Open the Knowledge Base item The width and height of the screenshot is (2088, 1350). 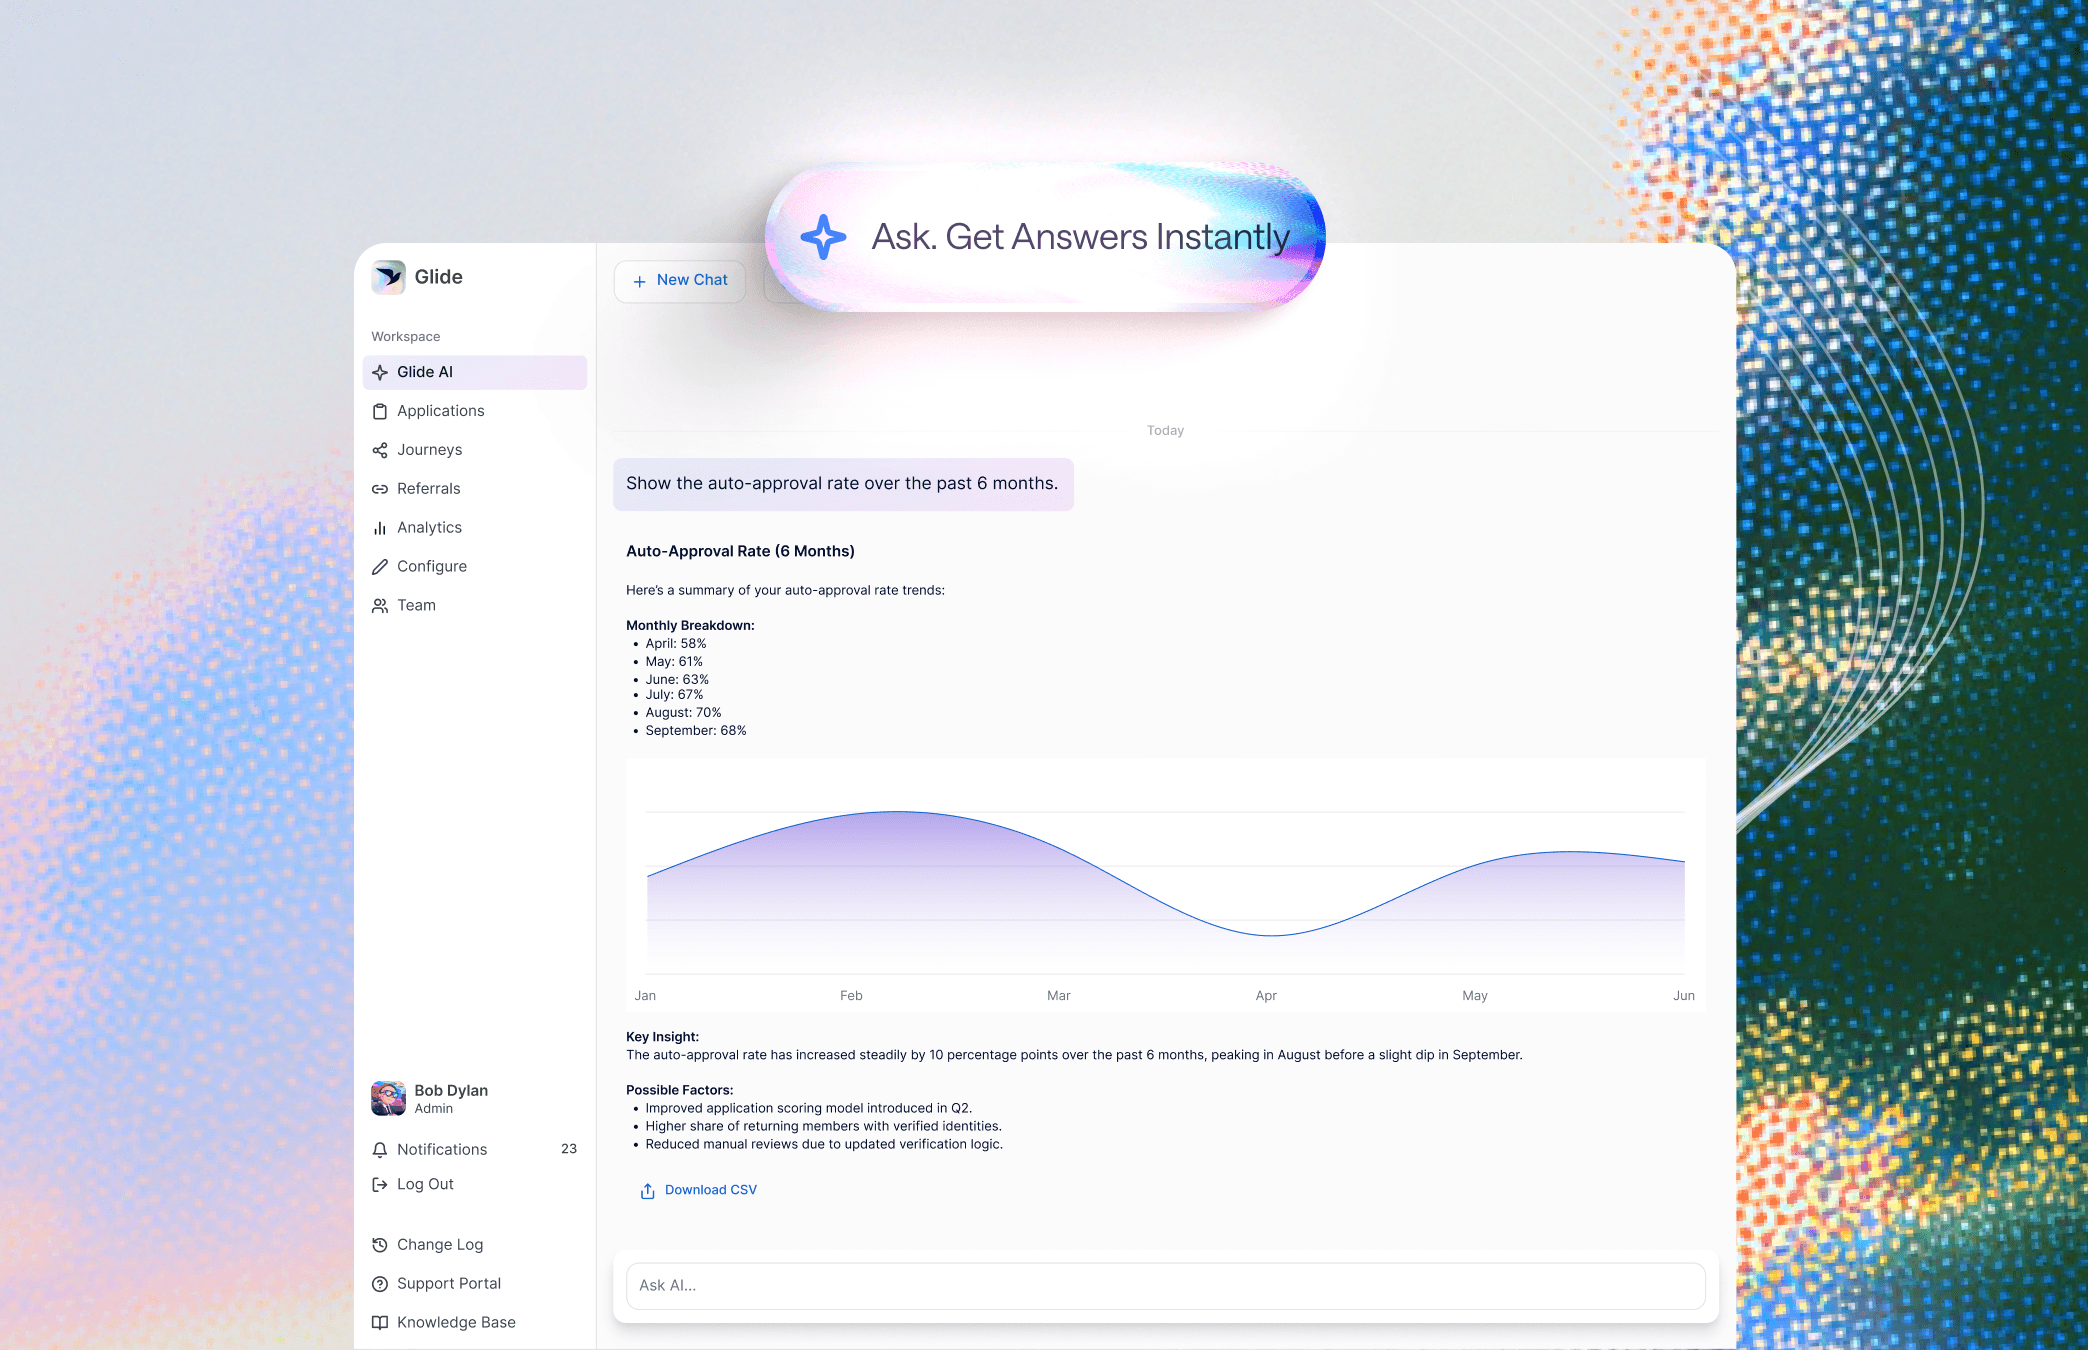(455, 1323)
